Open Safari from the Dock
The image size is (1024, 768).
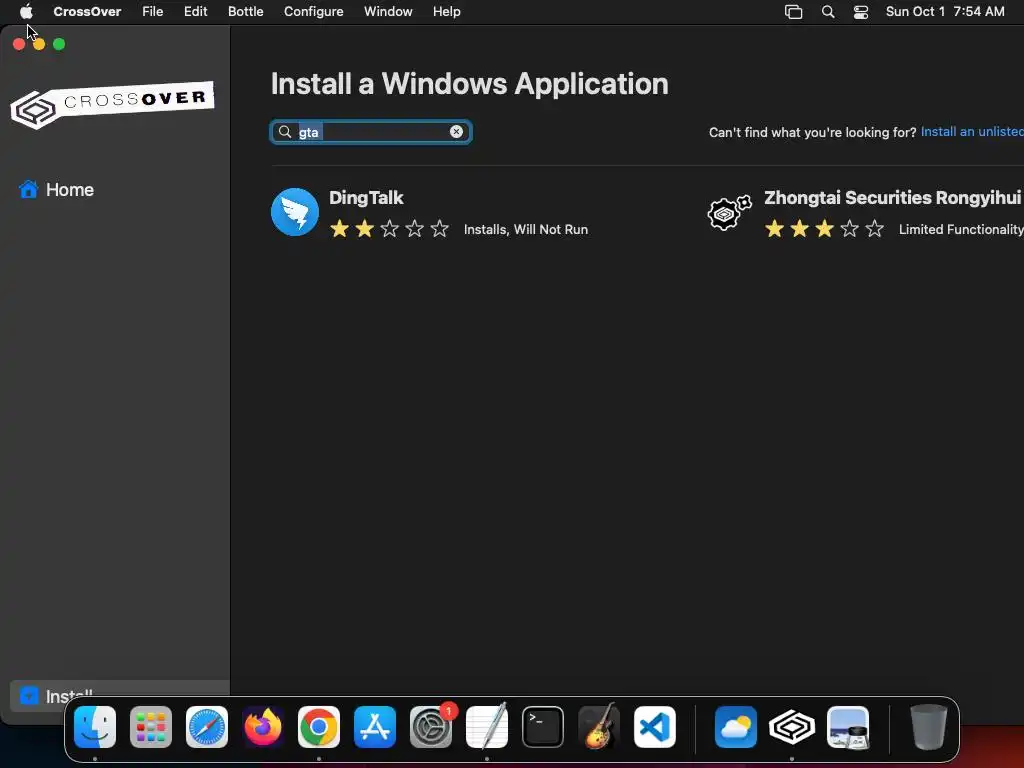pos(207,727)
